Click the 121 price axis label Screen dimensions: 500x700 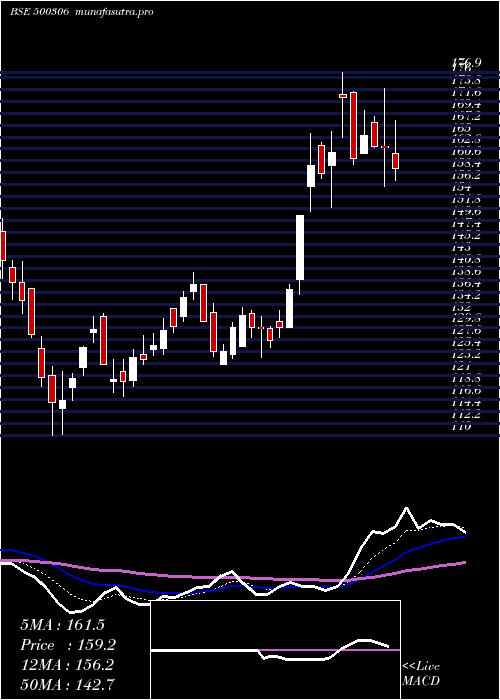[462, 367]
